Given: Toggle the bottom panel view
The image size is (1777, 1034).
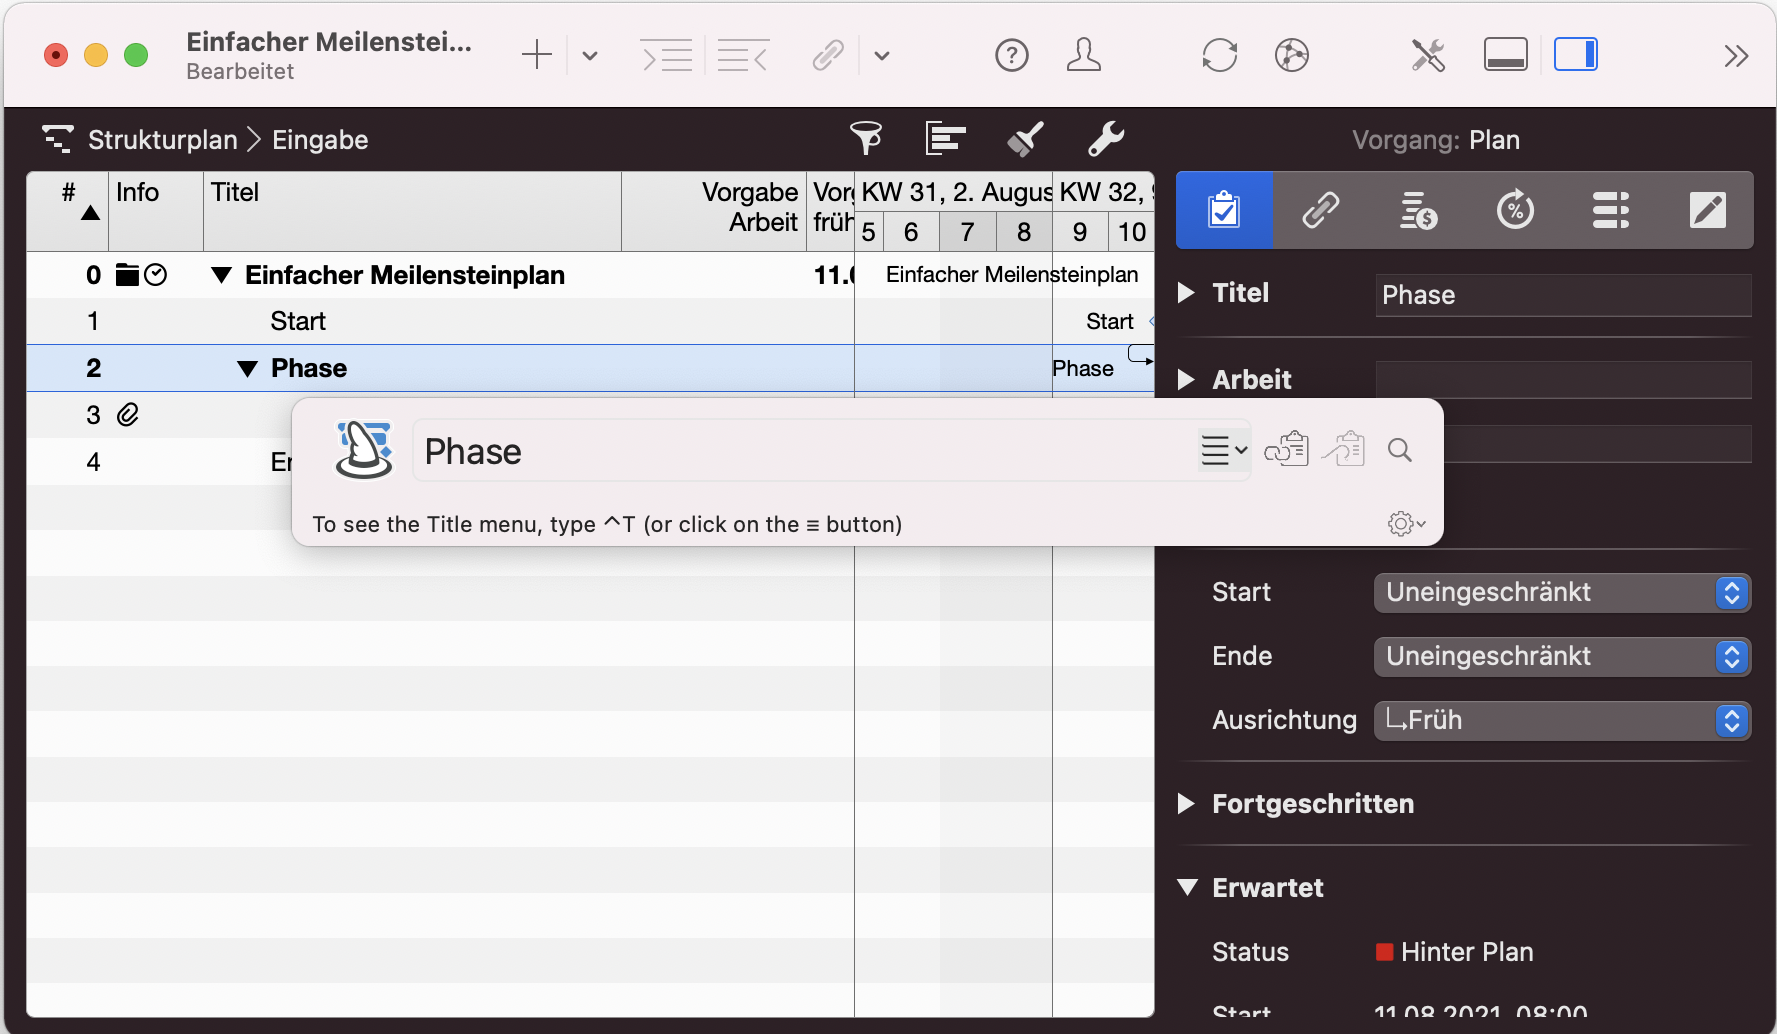Looking at the screenshot, I should click(x=1505, y=55).
